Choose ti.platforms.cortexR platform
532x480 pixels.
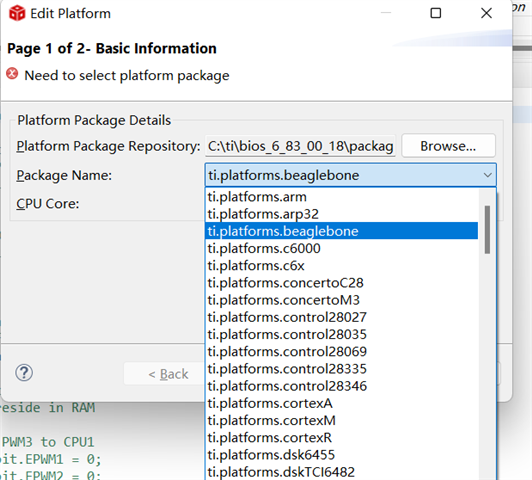342,438
